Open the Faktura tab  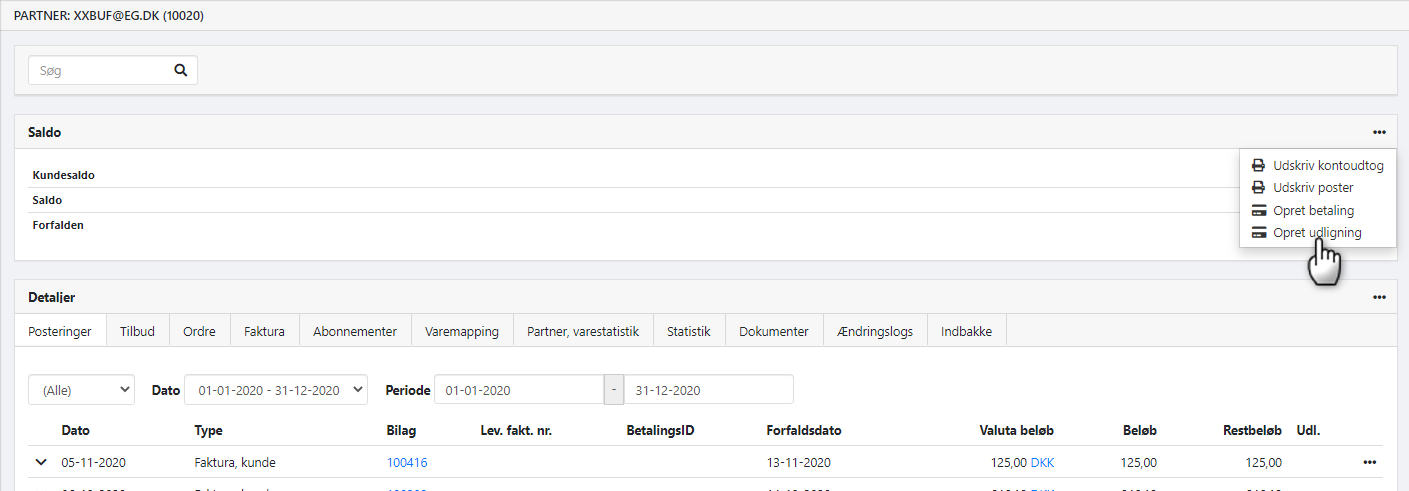click(x=264, y=331)
